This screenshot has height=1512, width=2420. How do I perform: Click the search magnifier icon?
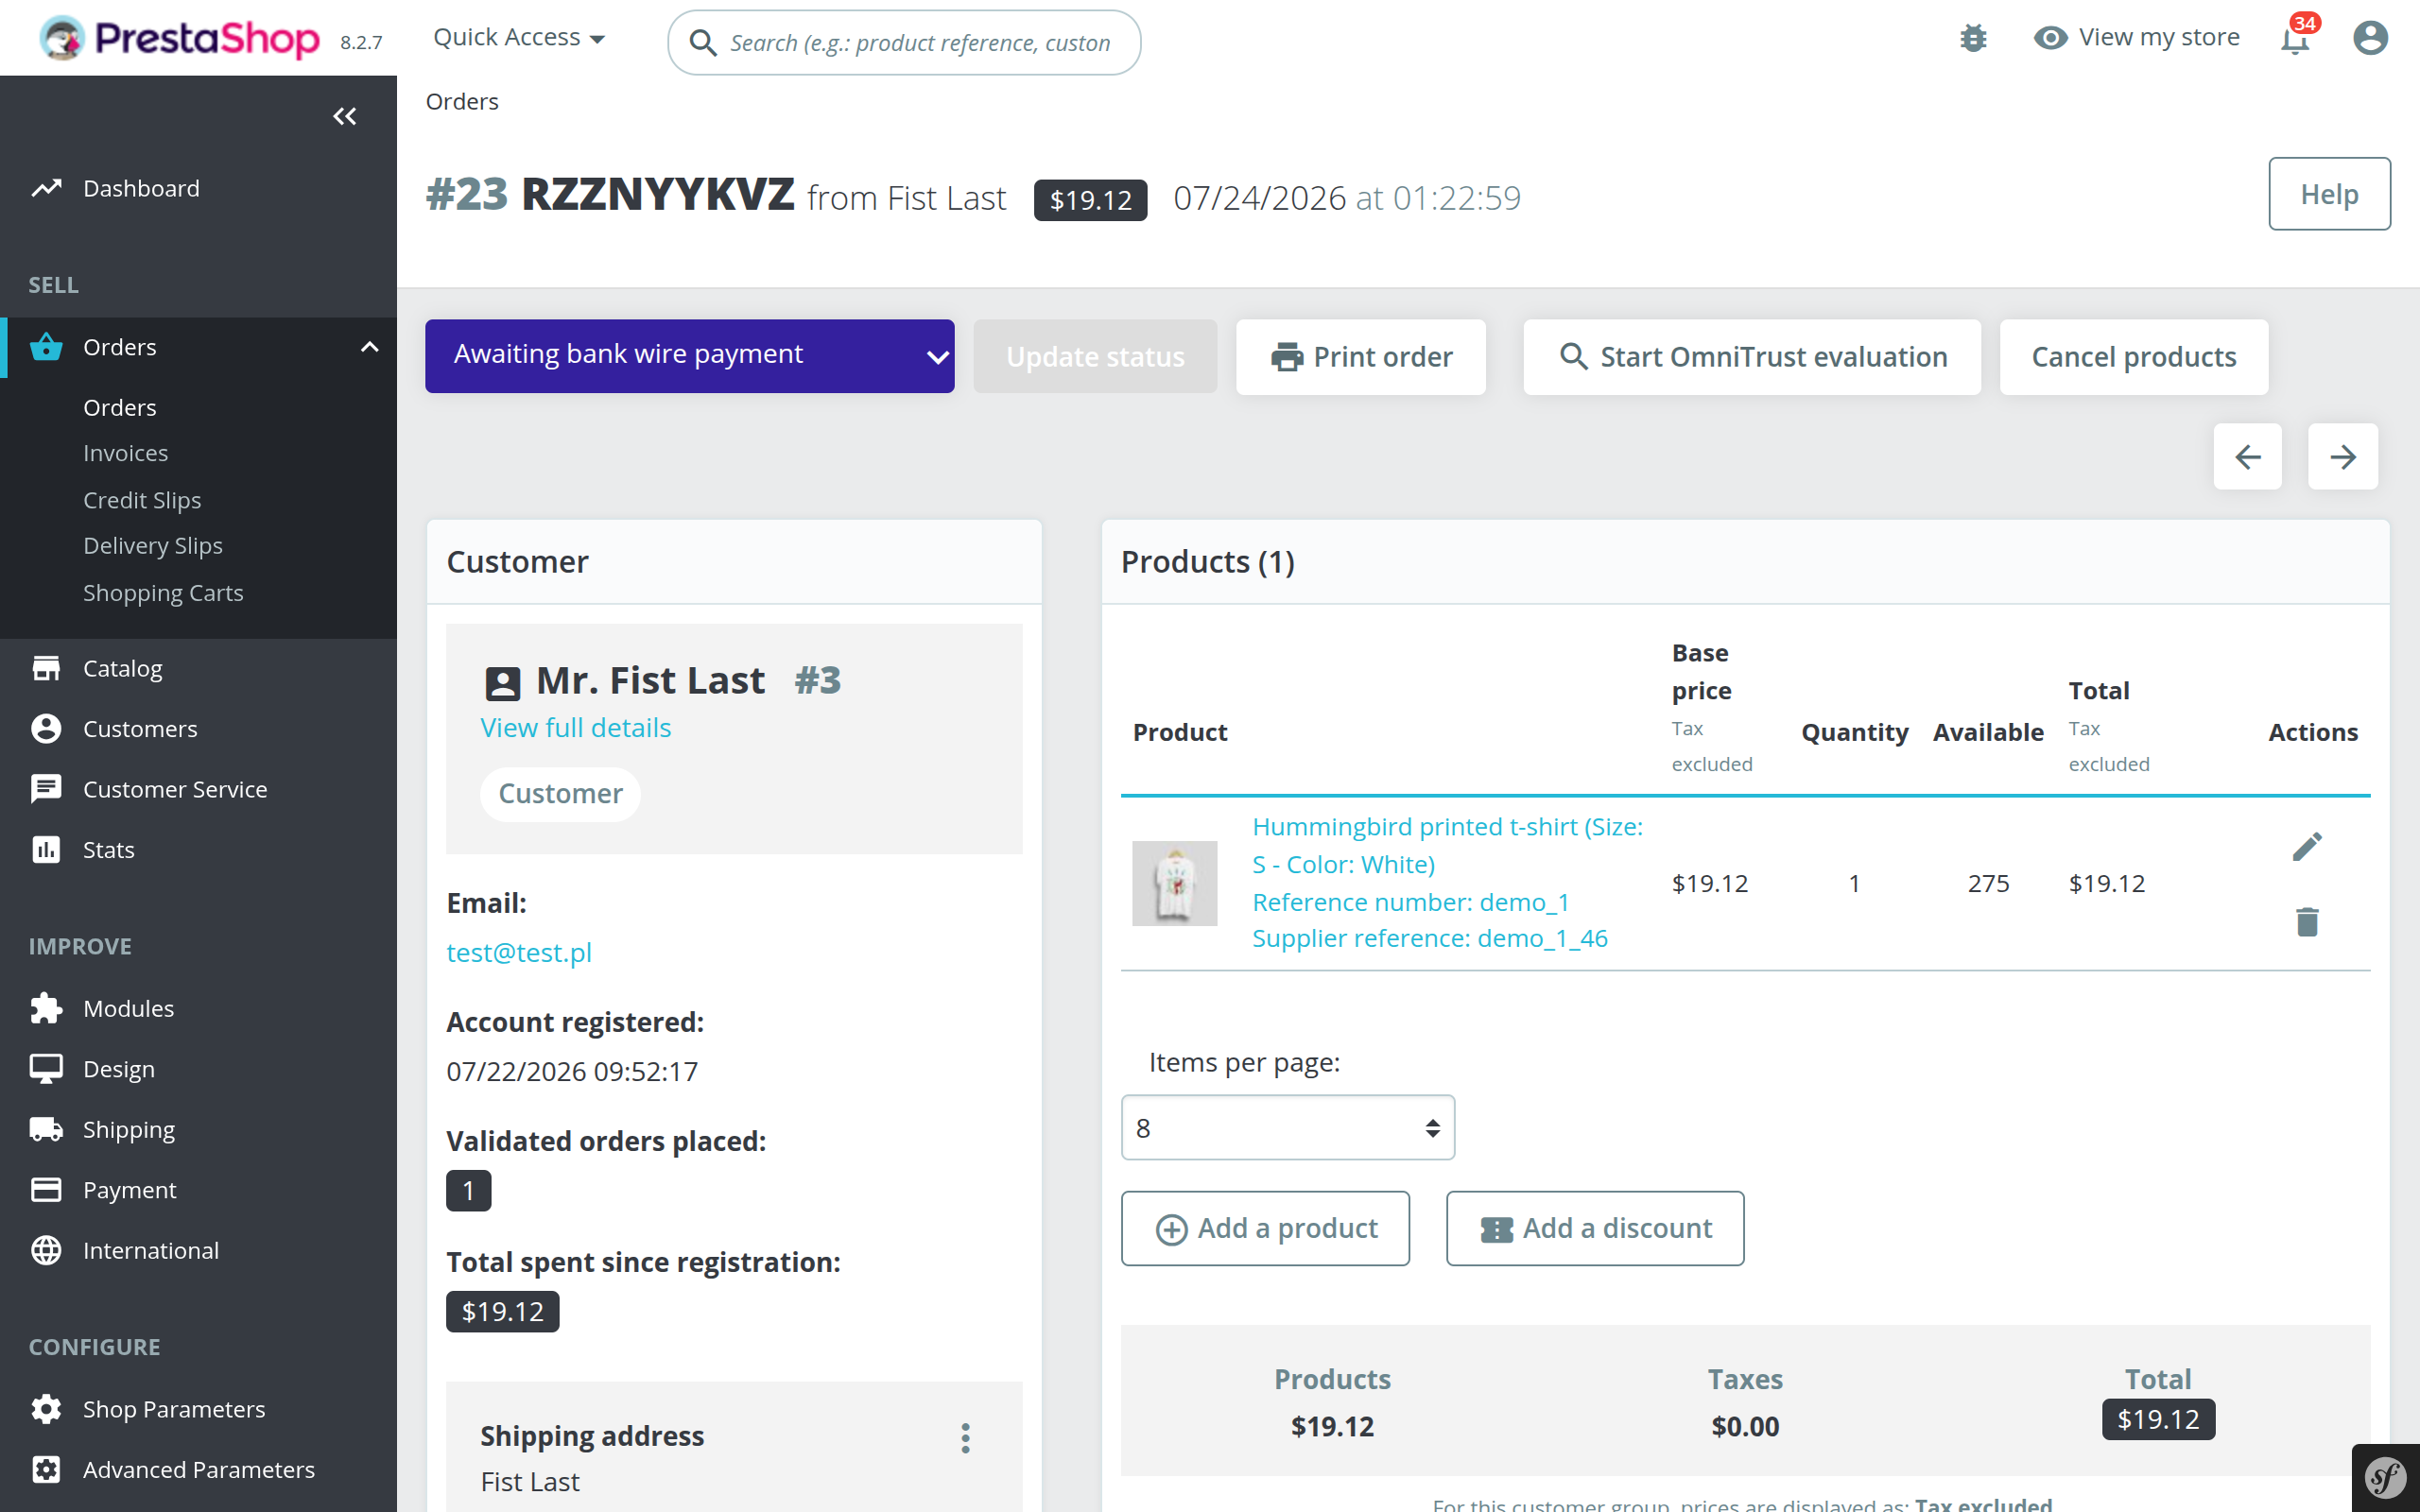[703, 43]
